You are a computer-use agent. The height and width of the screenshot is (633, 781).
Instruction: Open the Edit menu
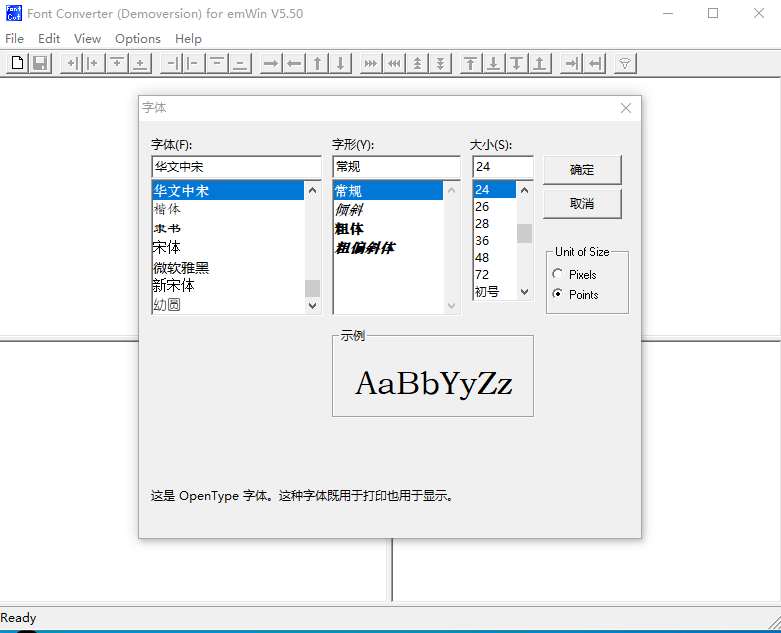(49, 38)
